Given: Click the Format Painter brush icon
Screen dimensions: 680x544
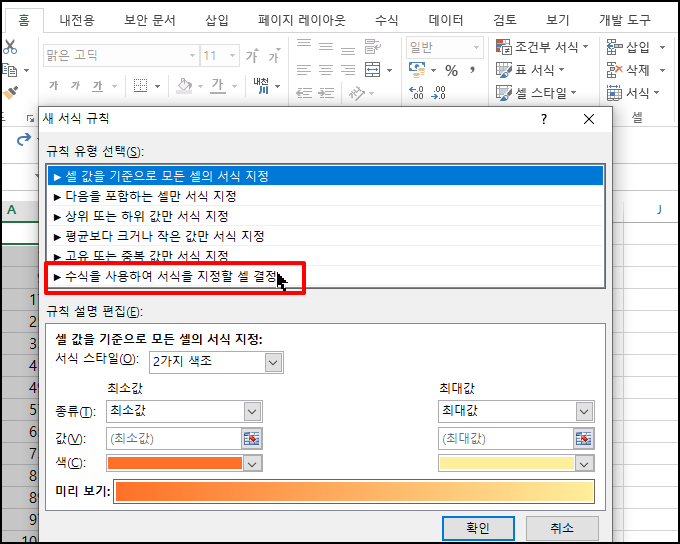Looking at the screenshot, I should [x=10, y=93].
